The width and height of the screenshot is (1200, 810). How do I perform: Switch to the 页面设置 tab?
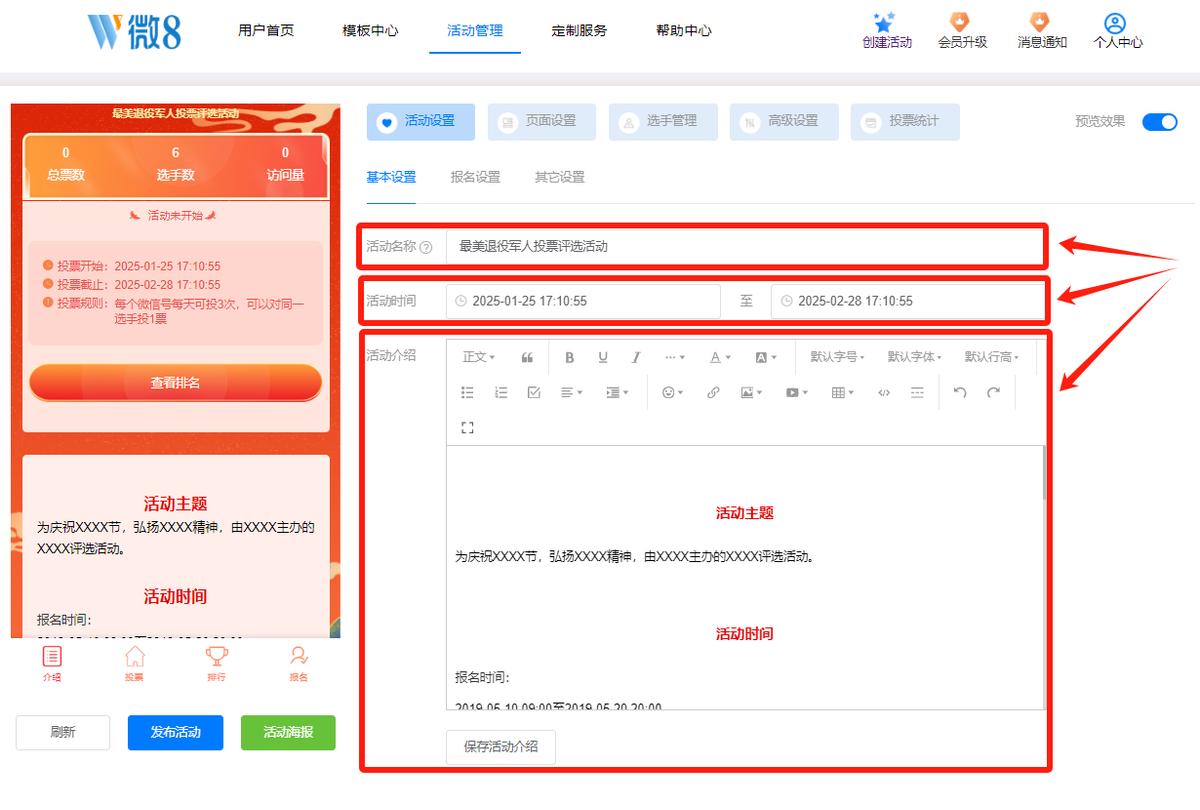542,121
